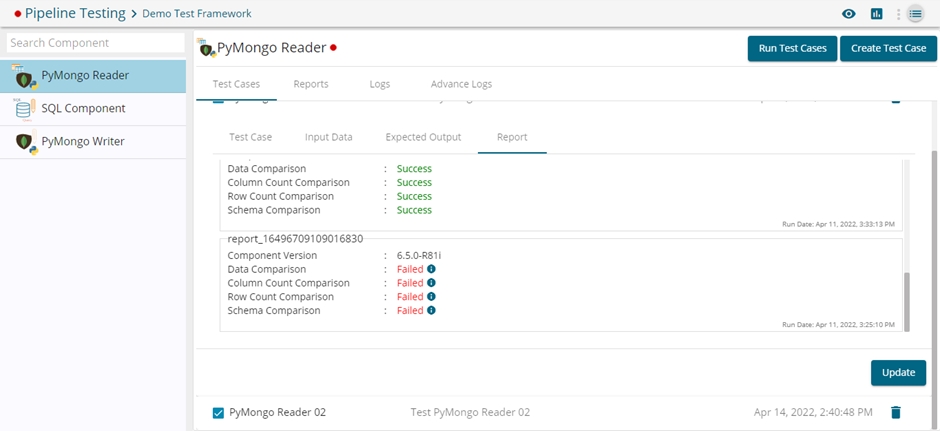Uncheck the PyMongo Reader 02 checkbox

coord(218,412)
